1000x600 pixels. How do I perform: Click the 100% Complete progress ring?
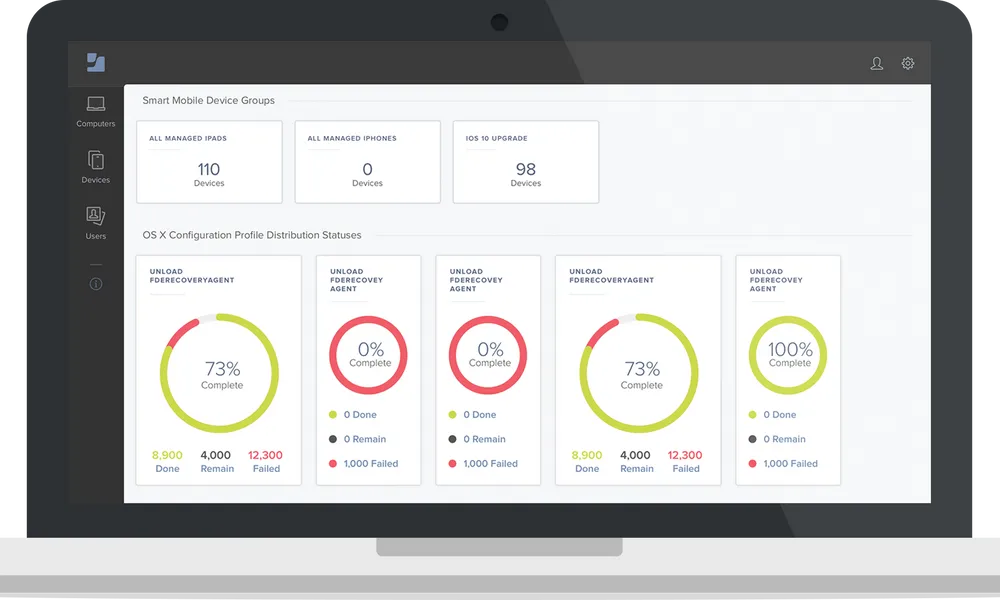pyautogui.click(x=789, y=355)
